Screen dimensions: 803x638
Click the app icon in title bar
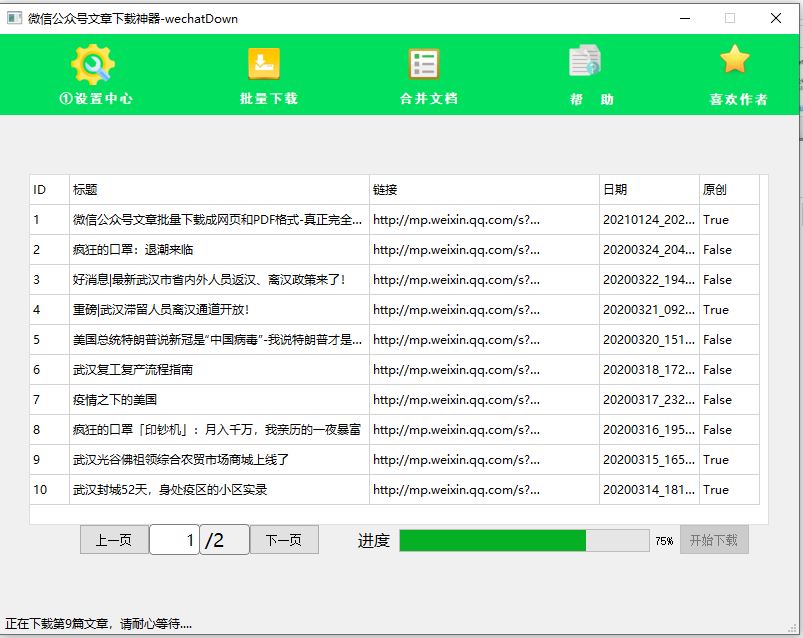coord(14,18)
